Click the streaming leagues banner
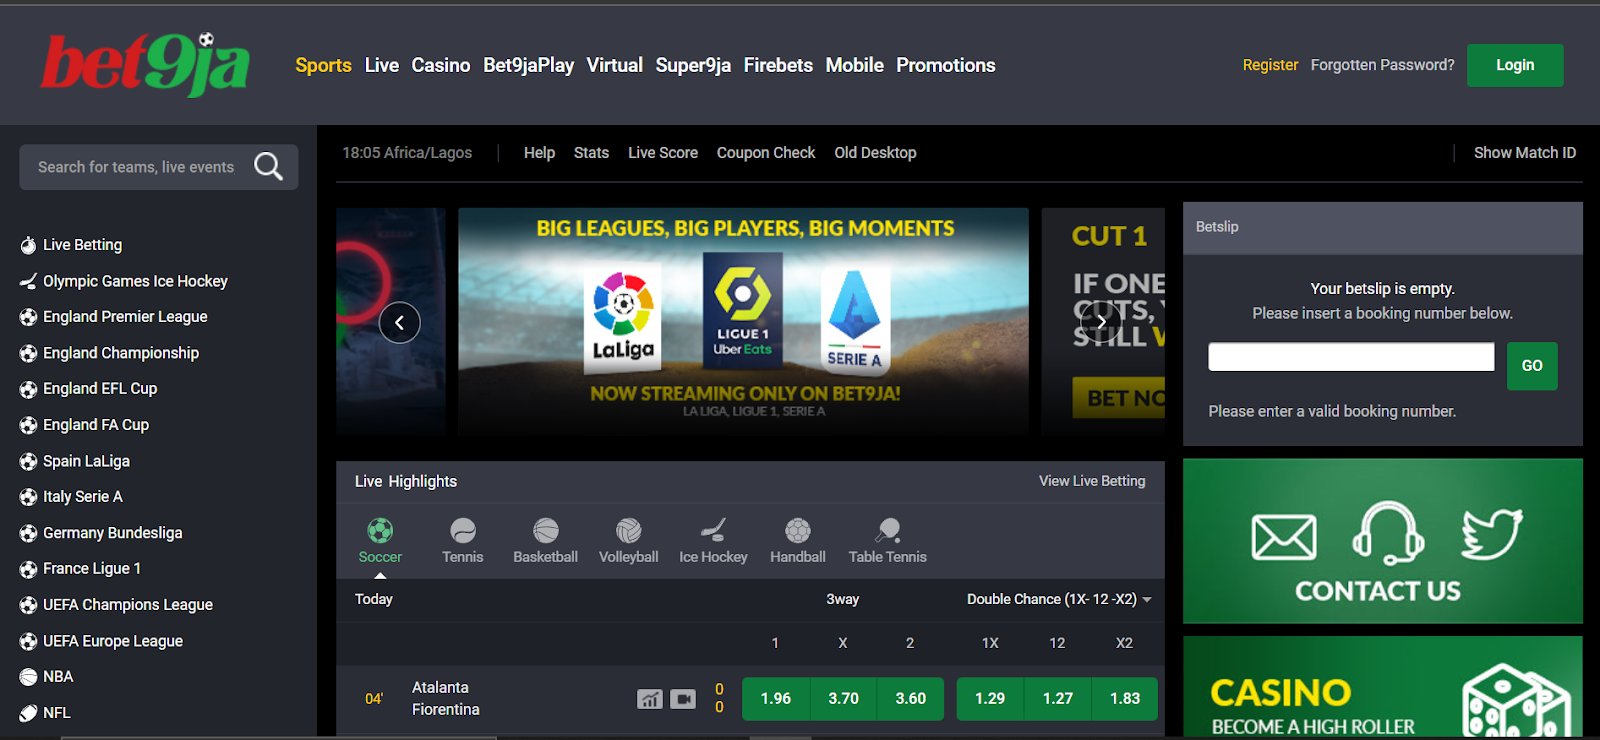 coord(743,322)
